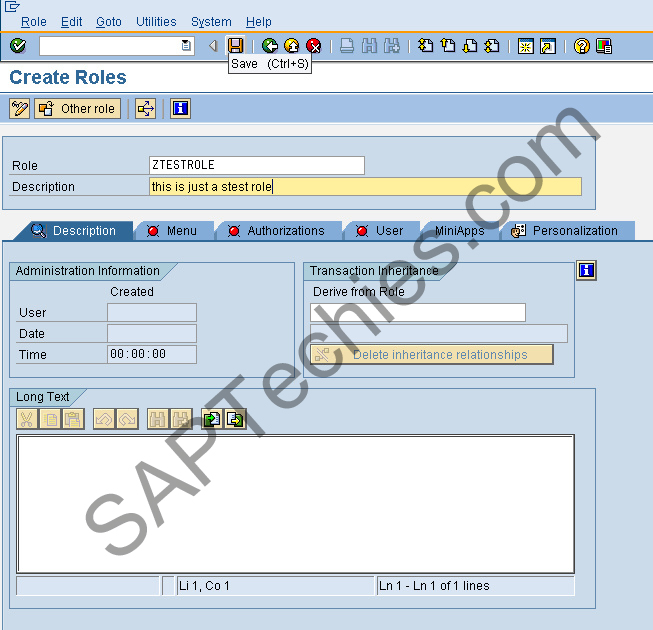This screenshot has height=630, width=653.
Task: Click the Paste icon in Long Text
Action: pyautogui.click(x=73, y=419)
